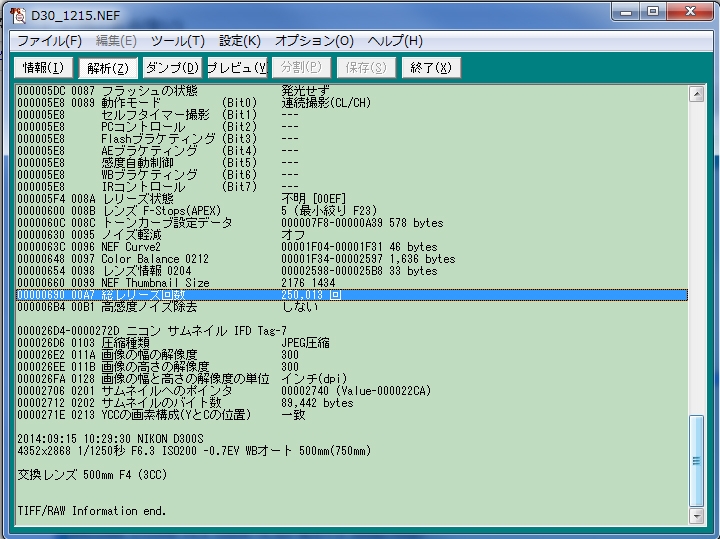Click the scrollbar up arrow
This screenshot has width=720, height=539.
pyautogui.click(x=697, y=95)
